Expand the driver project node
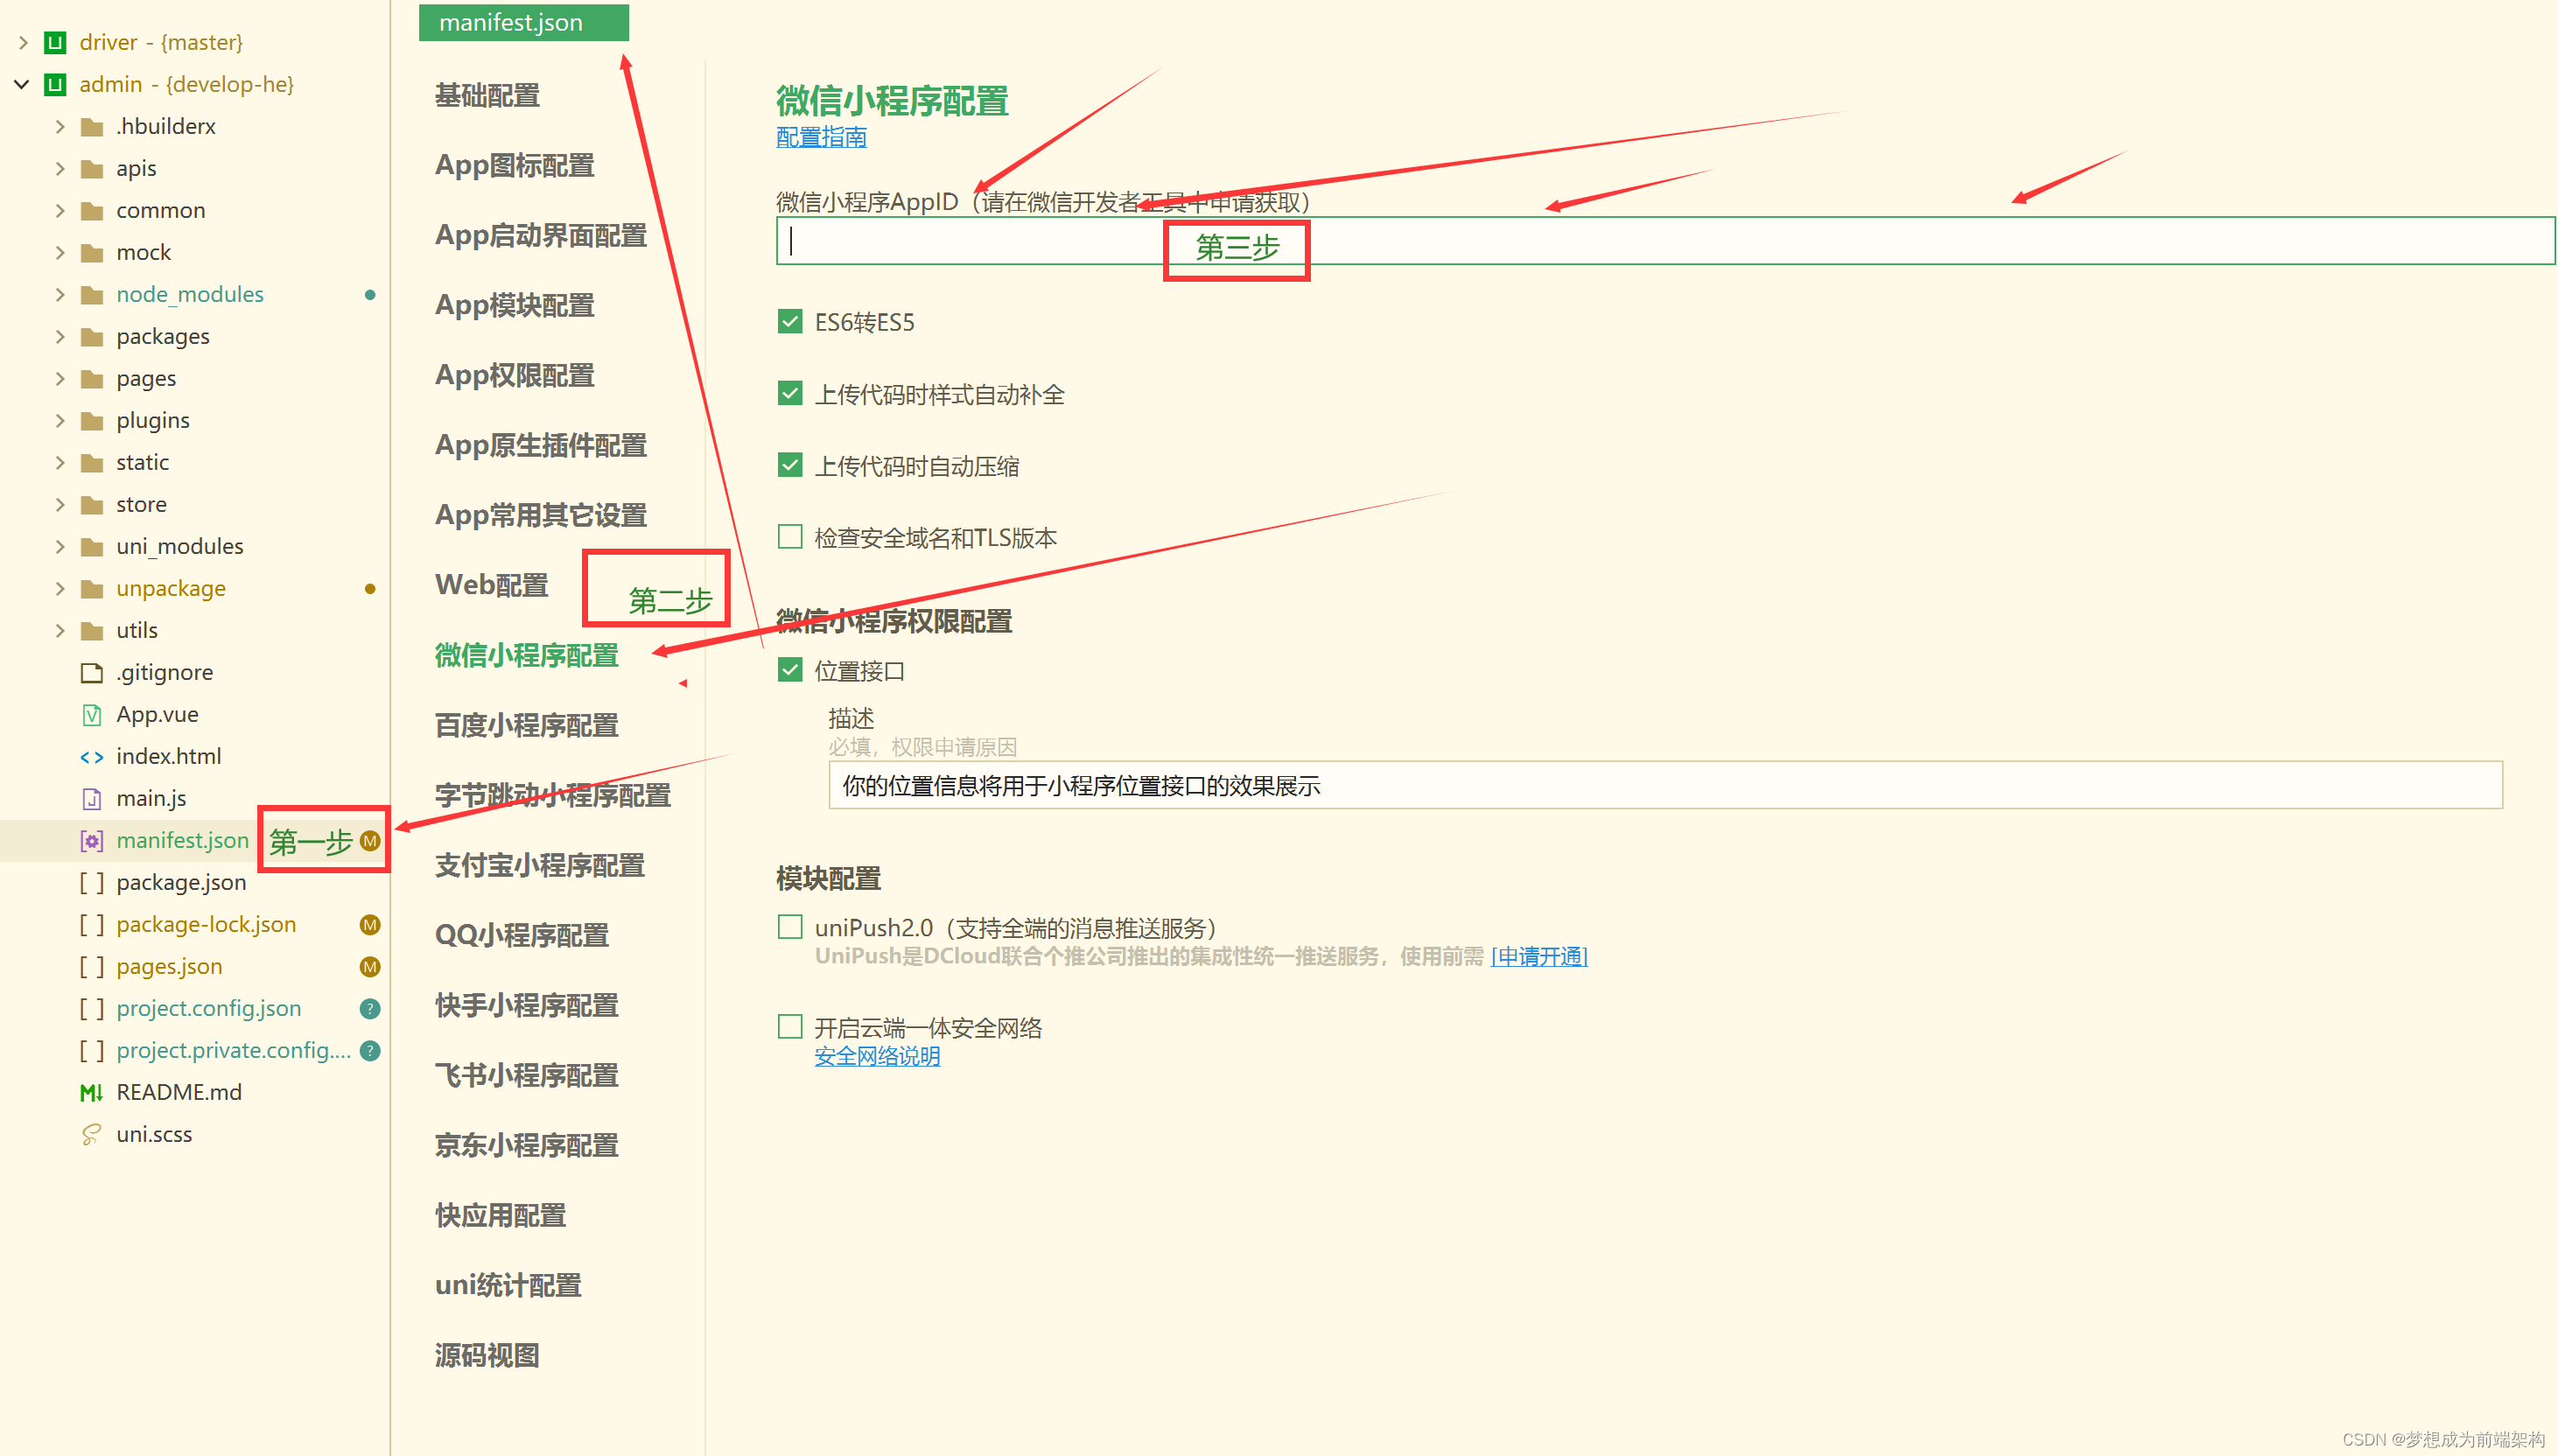This screenshot has width=2558, height=1456. coord(23,43)
